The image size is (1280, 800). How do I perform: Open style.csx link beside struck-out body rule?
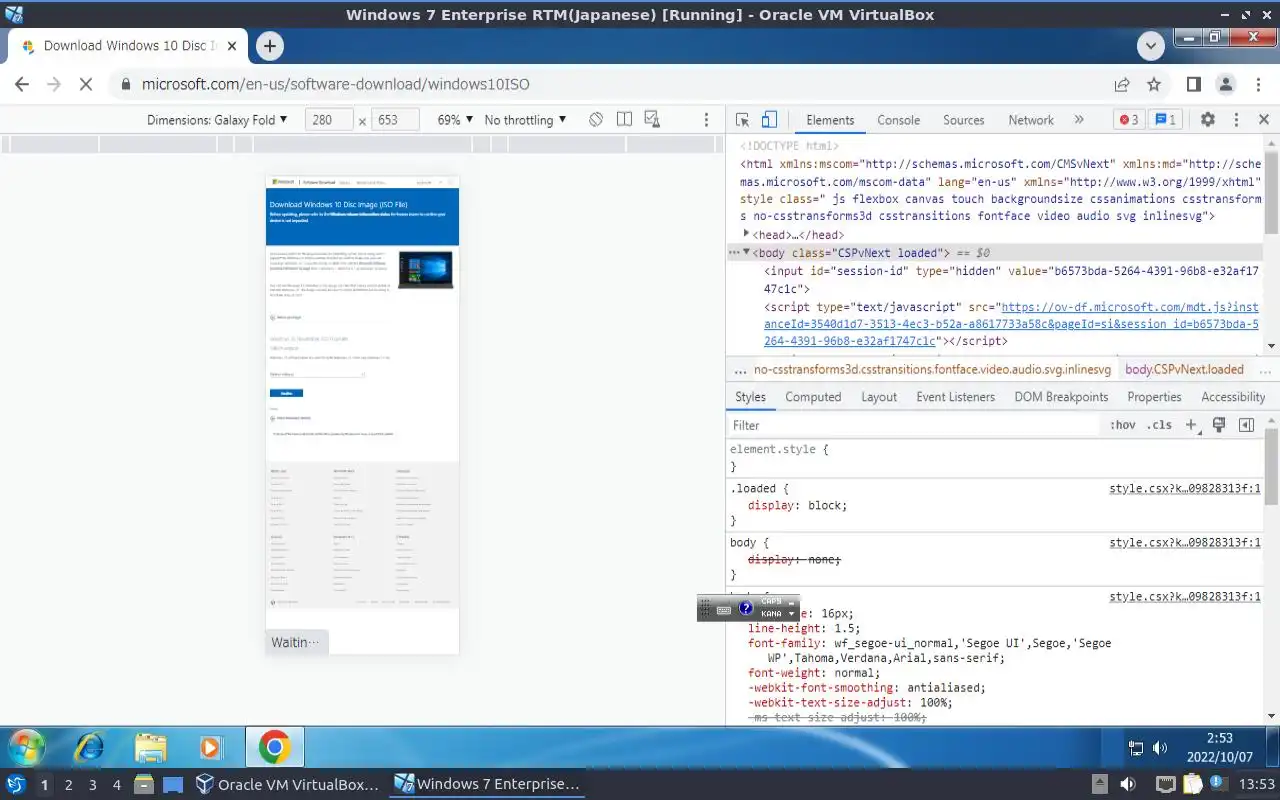click(1185, 543)
